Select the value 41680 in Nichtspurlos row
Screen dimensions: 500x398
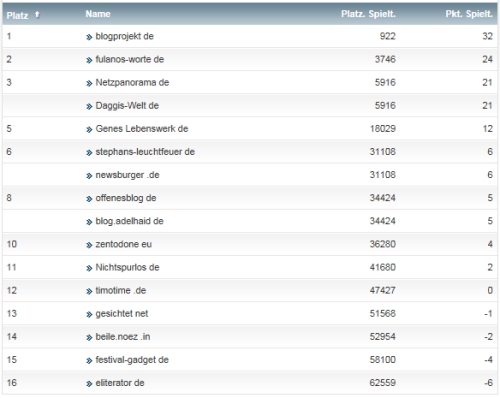tap(383, 267)
